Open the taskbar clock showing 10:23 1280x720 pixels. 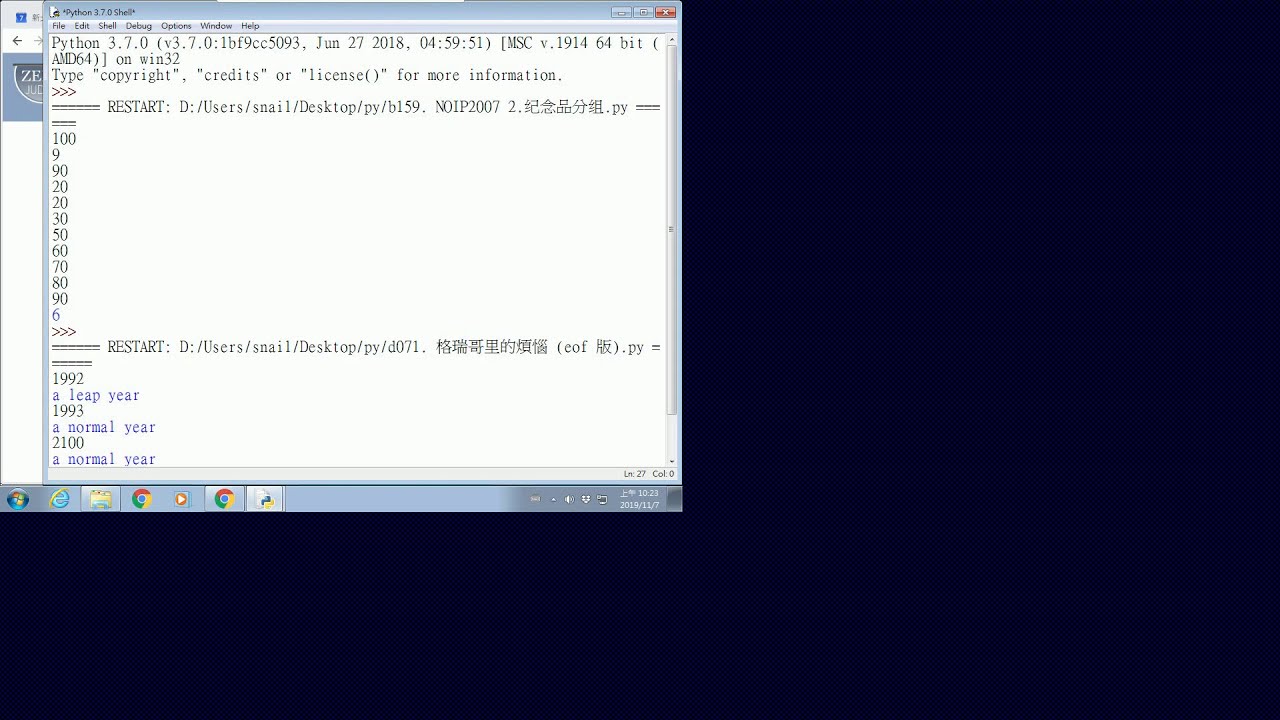[x=639, y=499]
